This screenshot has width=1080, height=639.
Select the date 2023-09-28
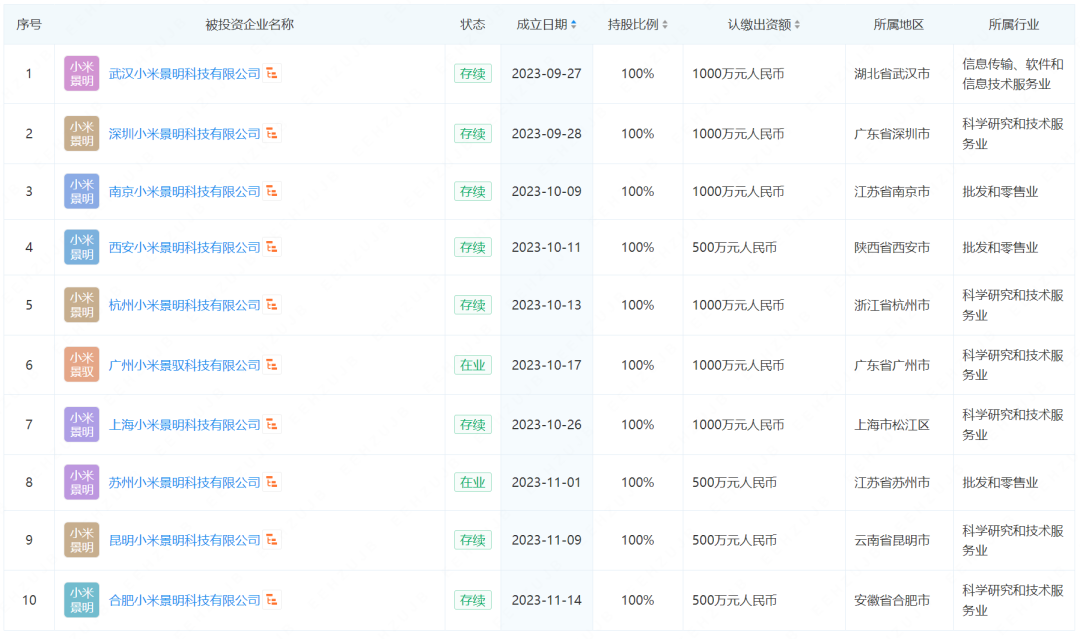pos(546,134)
